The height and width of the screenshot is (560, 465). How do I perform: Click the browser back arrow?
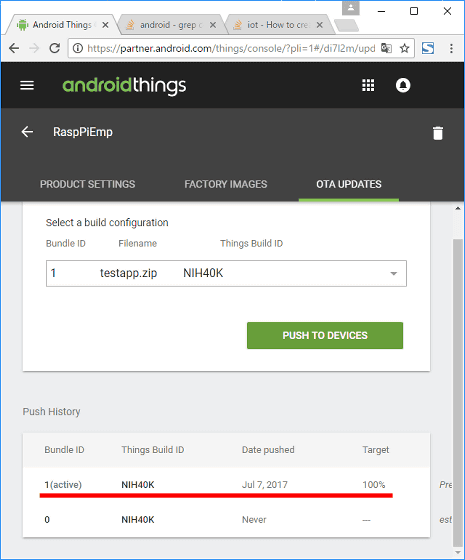pos(14,48)
